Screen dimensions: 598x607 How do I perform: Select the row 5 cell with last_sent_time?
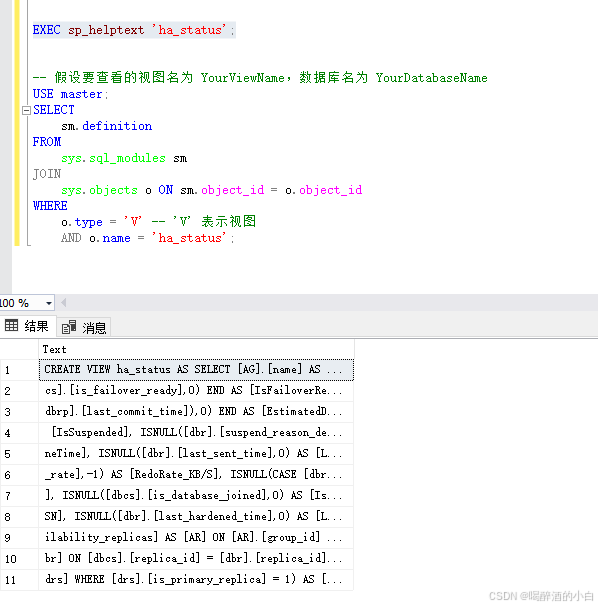[196, 454]
